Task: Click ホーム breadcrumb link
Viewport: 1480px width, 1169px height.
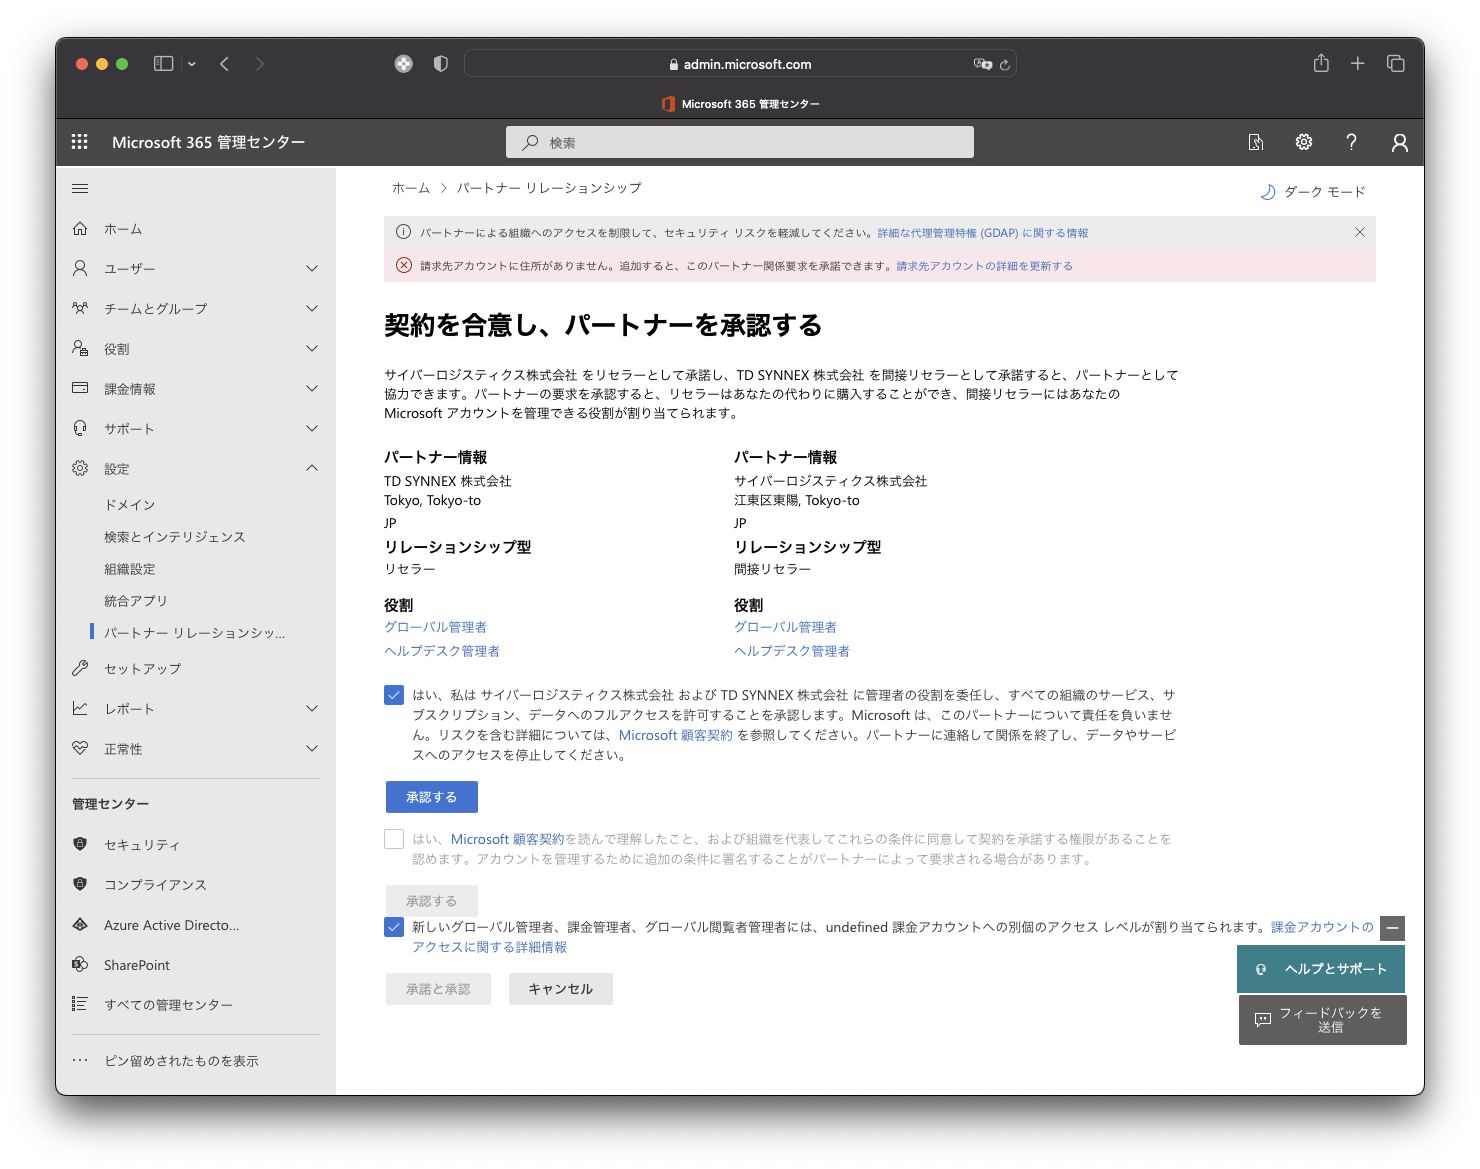Action: (411, 188)
